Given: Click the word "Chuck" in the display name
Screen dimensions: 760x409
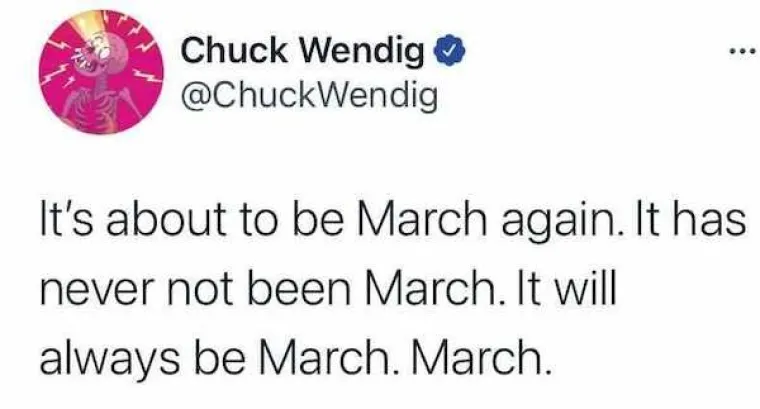Looking at the screenshot, I should [234, 50].
